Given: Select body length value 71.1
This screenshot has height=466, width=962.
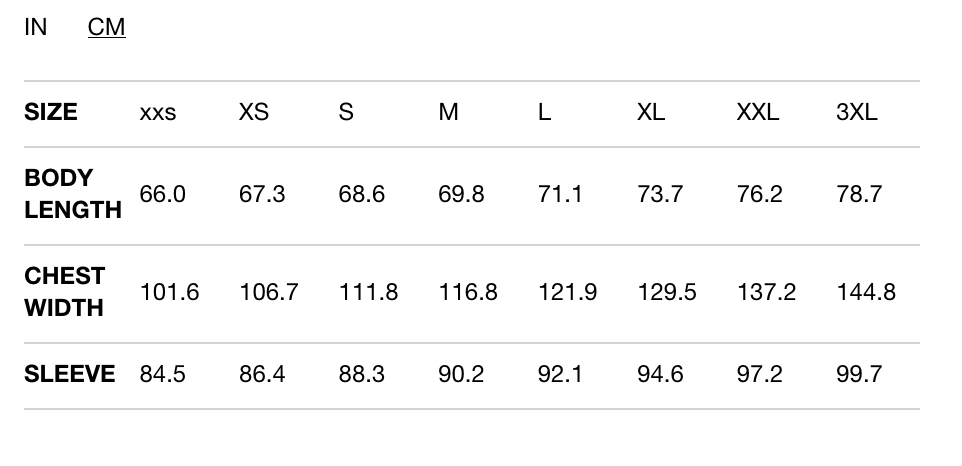Looking at the screenshot, I should [560, 194].
